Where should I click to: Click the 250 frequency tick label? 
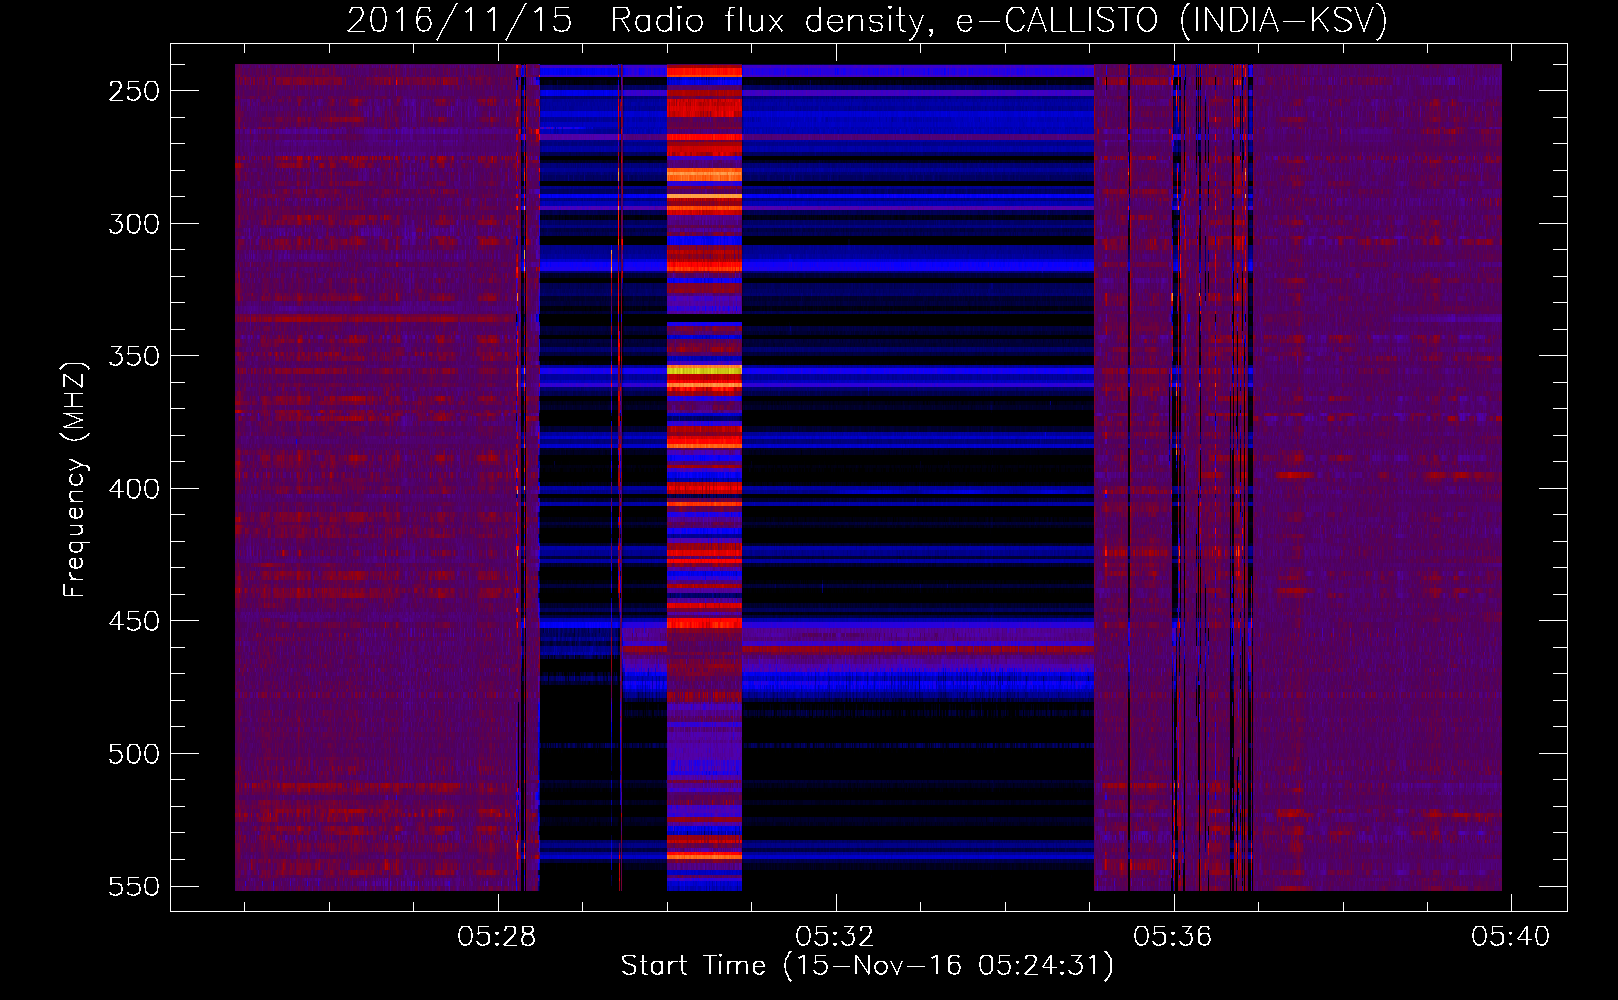[134, 91]
